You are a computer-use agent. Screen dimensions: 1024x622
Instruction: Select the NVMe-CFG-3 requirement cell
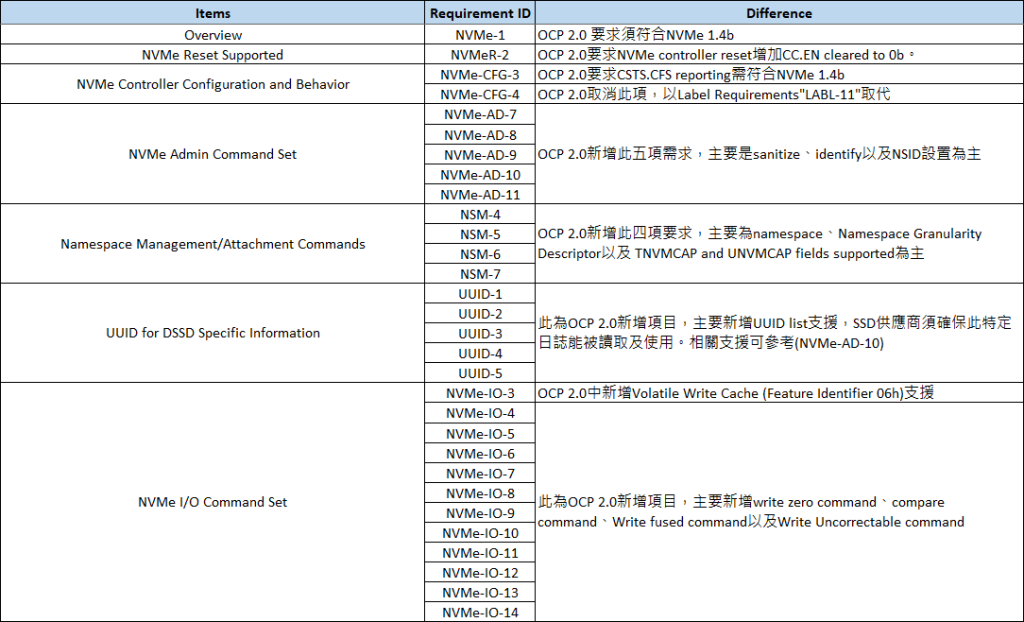pos(480,74)
